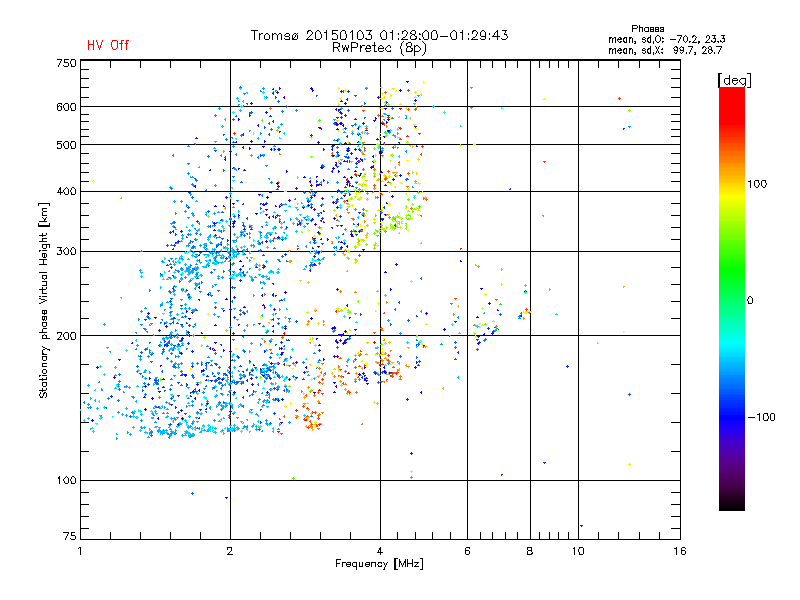This screenshot has height=600, width=800.
Task: Click y-axis tick label '100' below 200
Action: 66,480
